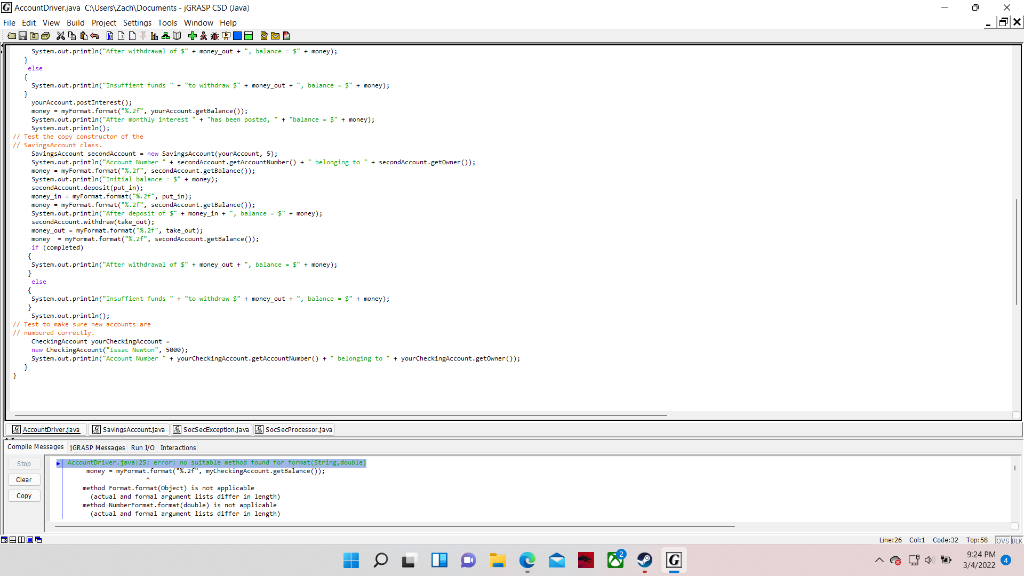Viewport: 1024px width, 576px height.
Task: Copy error messages using the Copy button
Action: point(23,495)
